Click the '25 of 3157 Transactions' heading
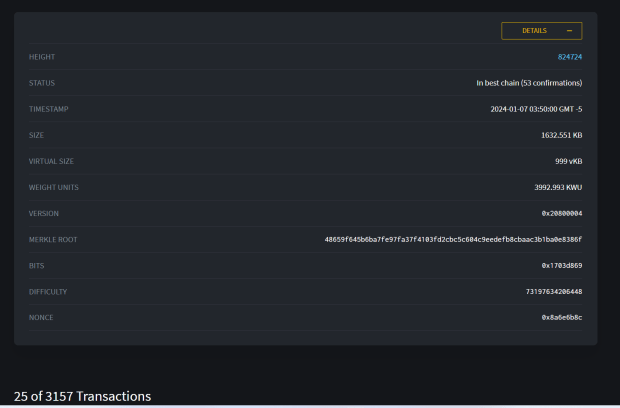 coord(82,396)
